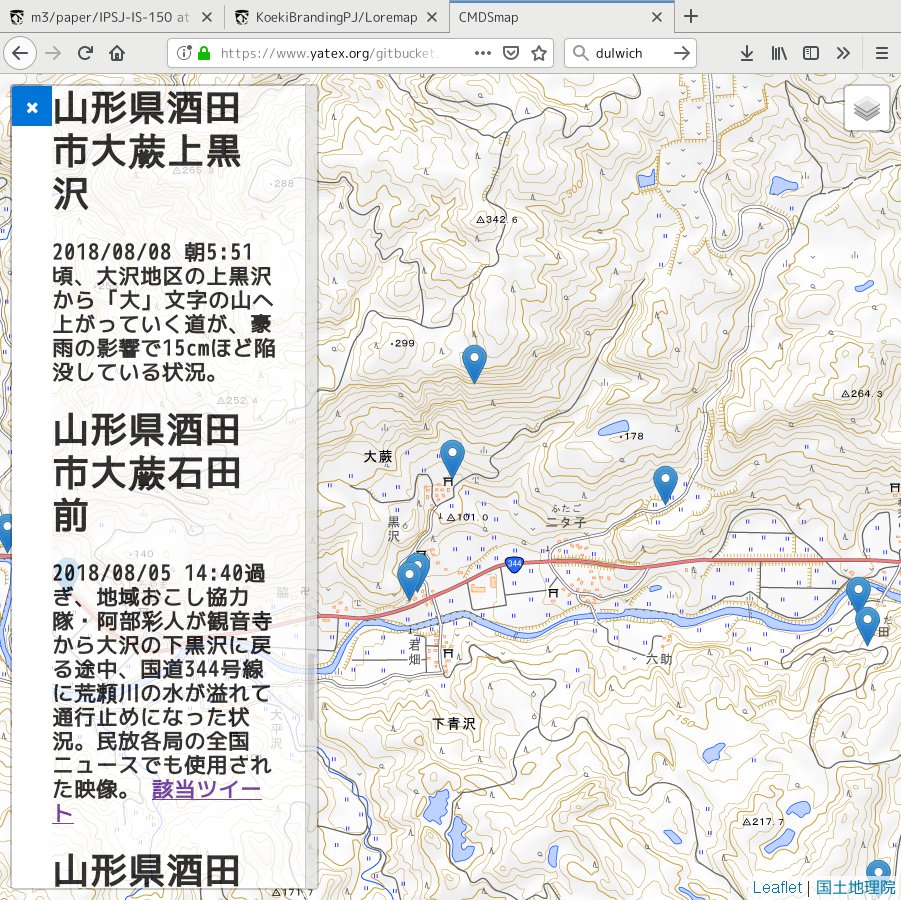
Task: Open the Firefox hamburger menu
Action: [x=881, y=54]
